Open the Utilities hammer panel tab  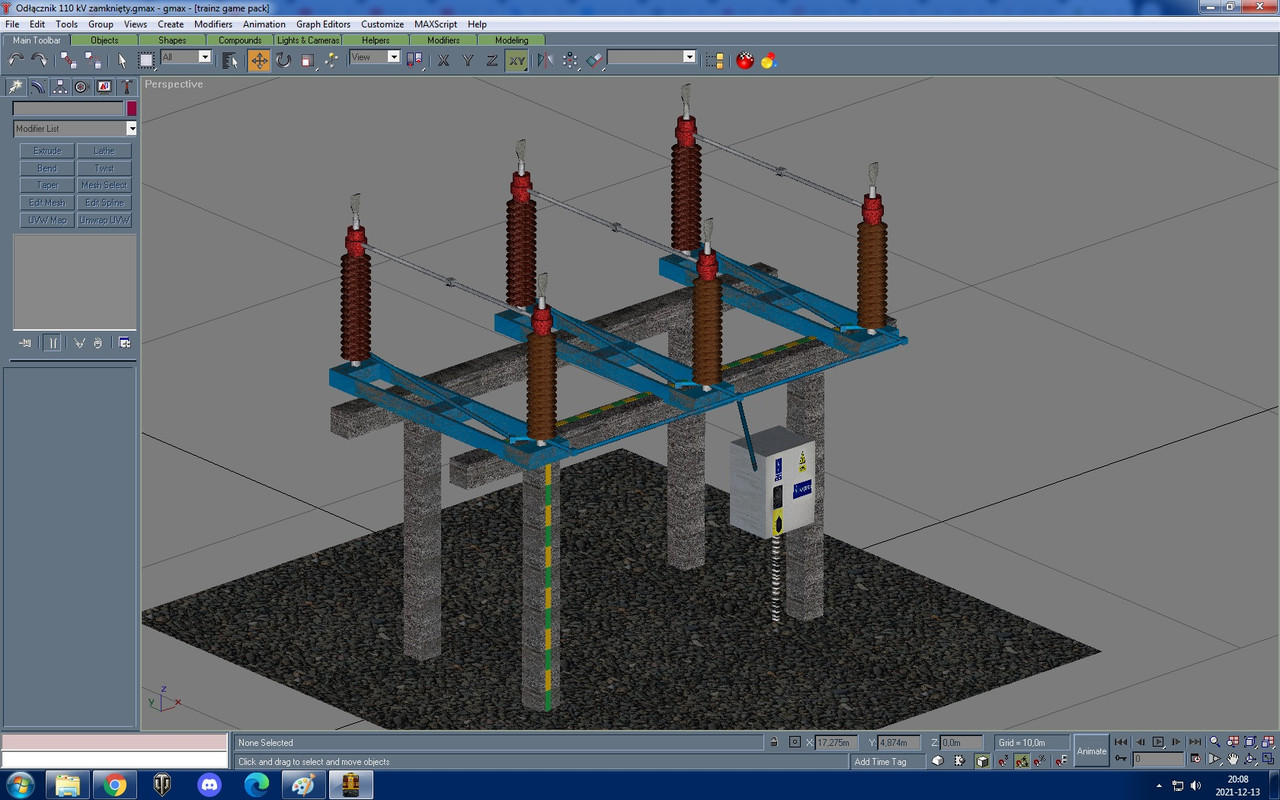pyautogui.click(x=126, y=87)
